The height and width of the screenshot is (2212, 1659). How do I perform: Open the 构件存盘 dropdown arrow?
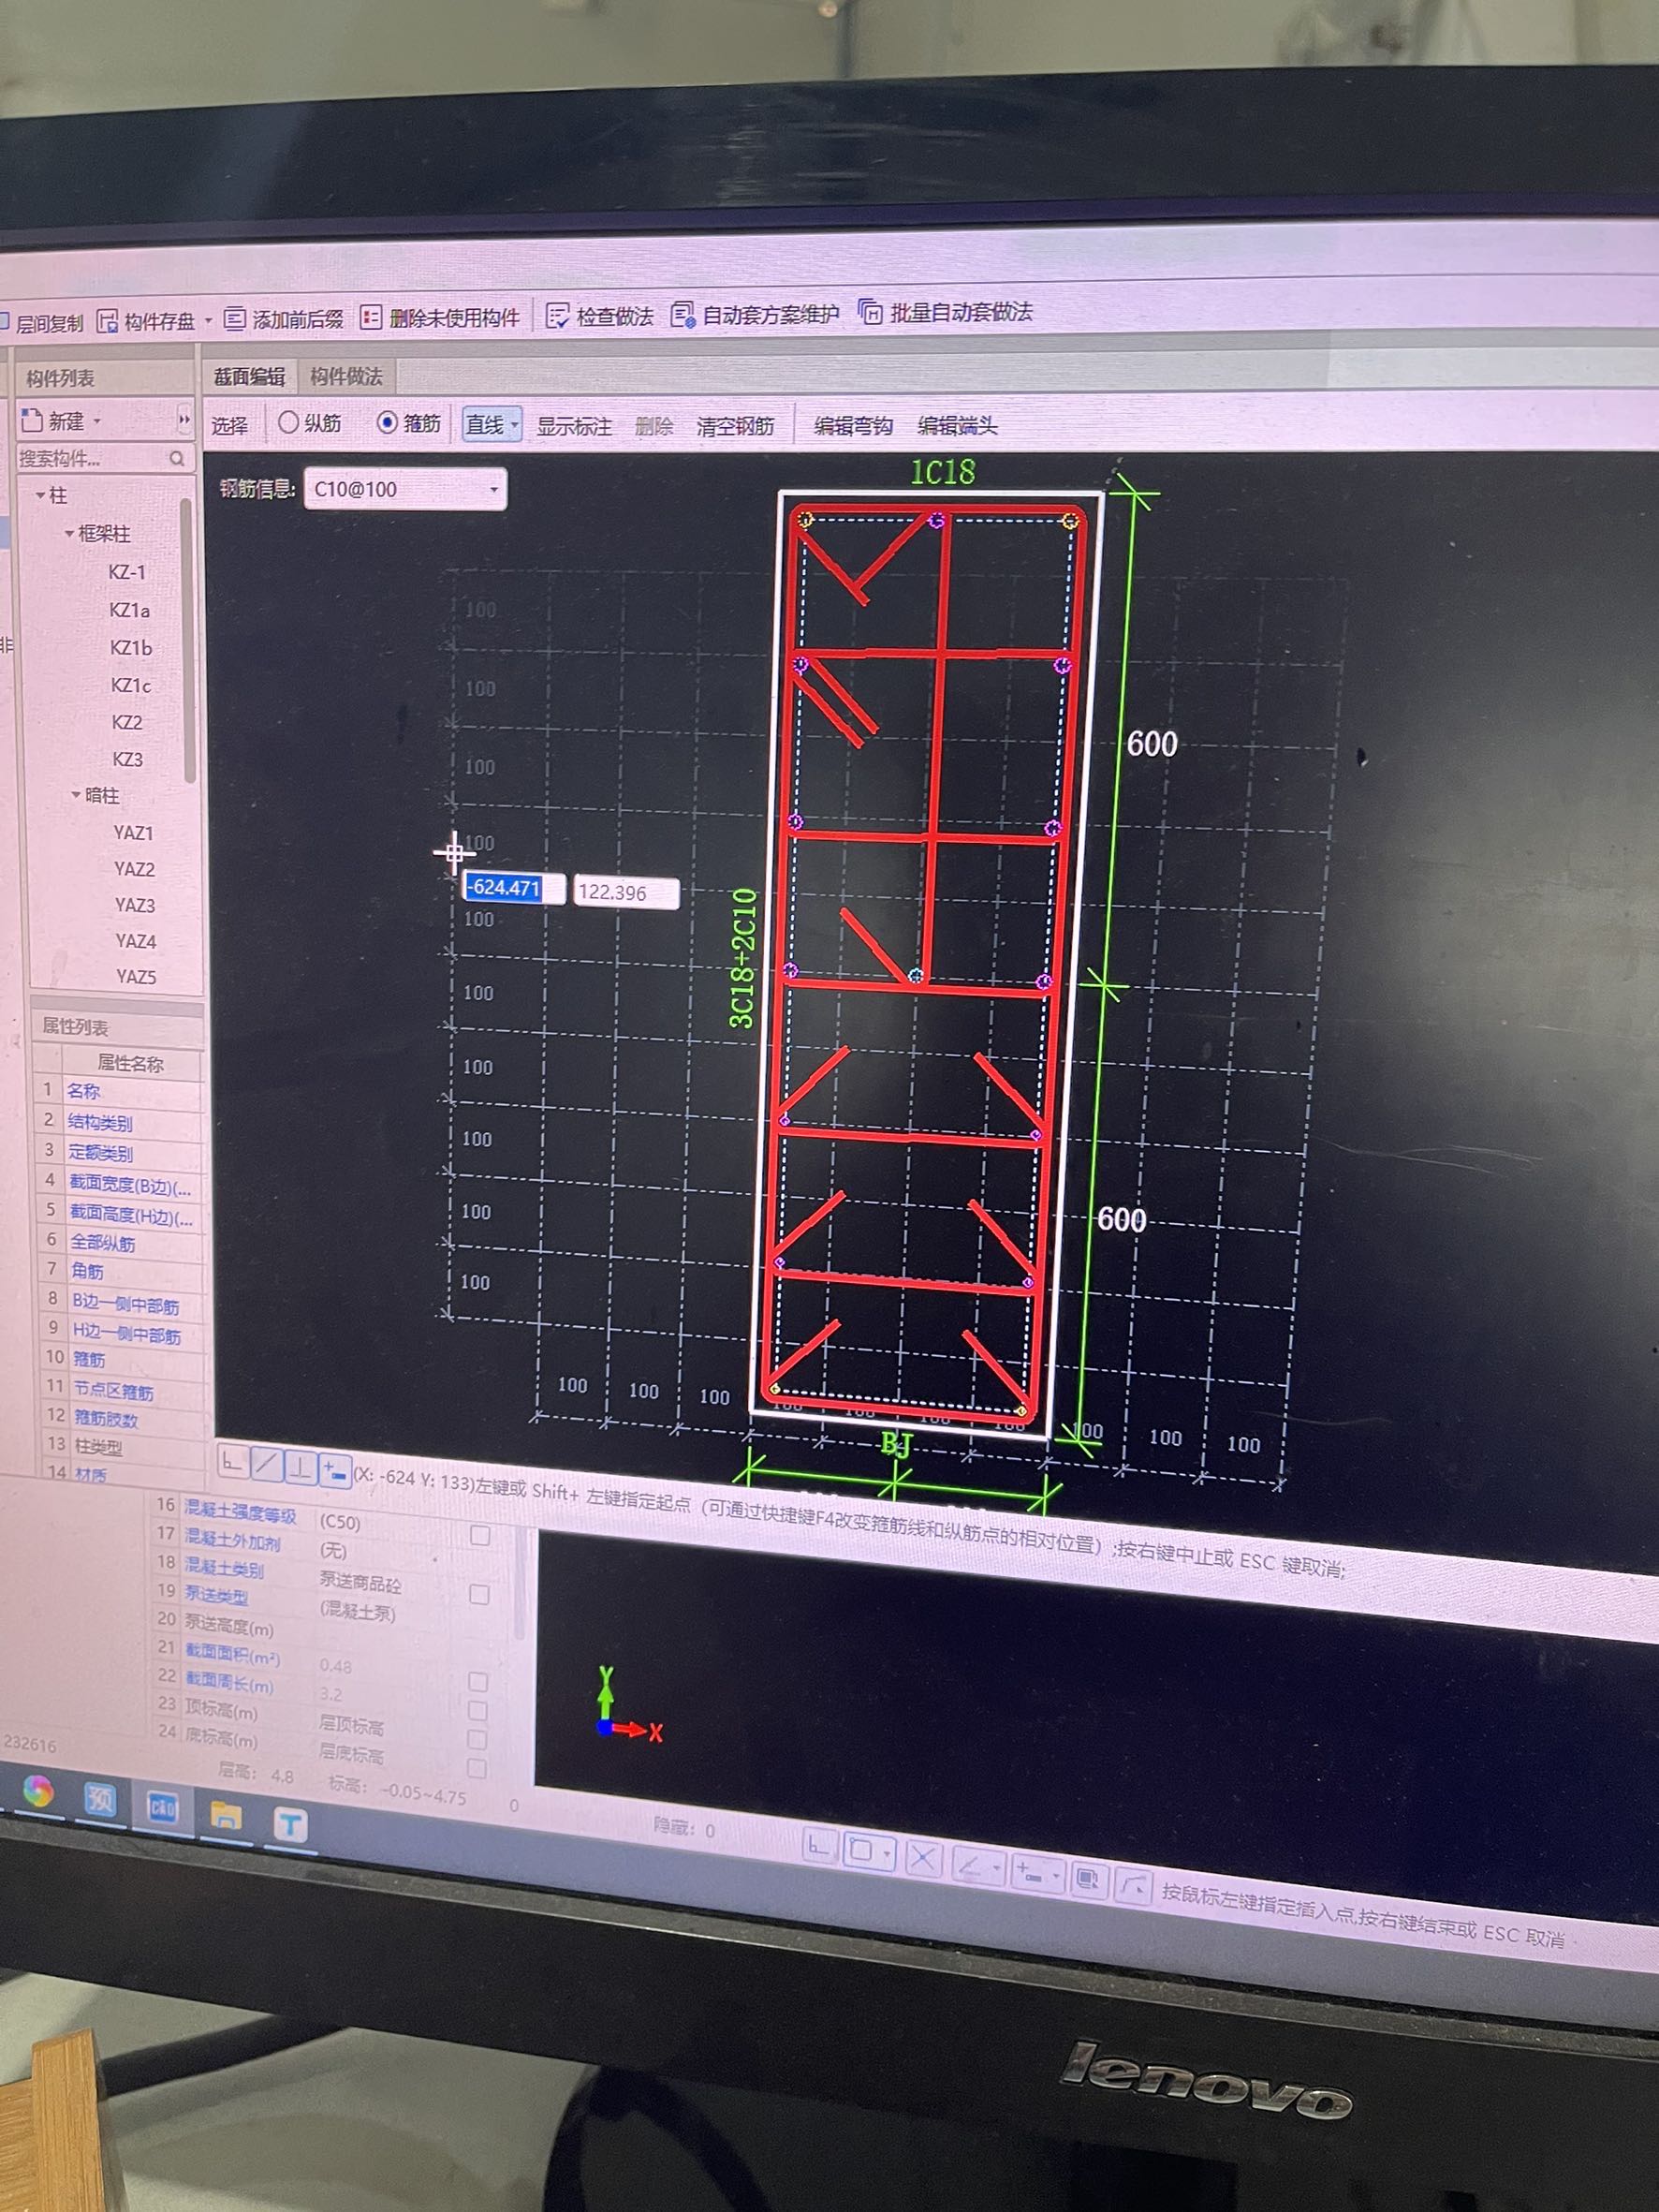pyautogui.click(x=208, y=320)
